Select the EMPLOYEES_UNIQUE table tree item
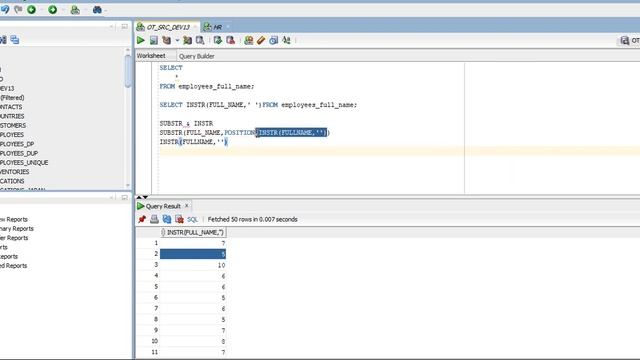Screen dimensions: 640x360 tap(24, 162)
